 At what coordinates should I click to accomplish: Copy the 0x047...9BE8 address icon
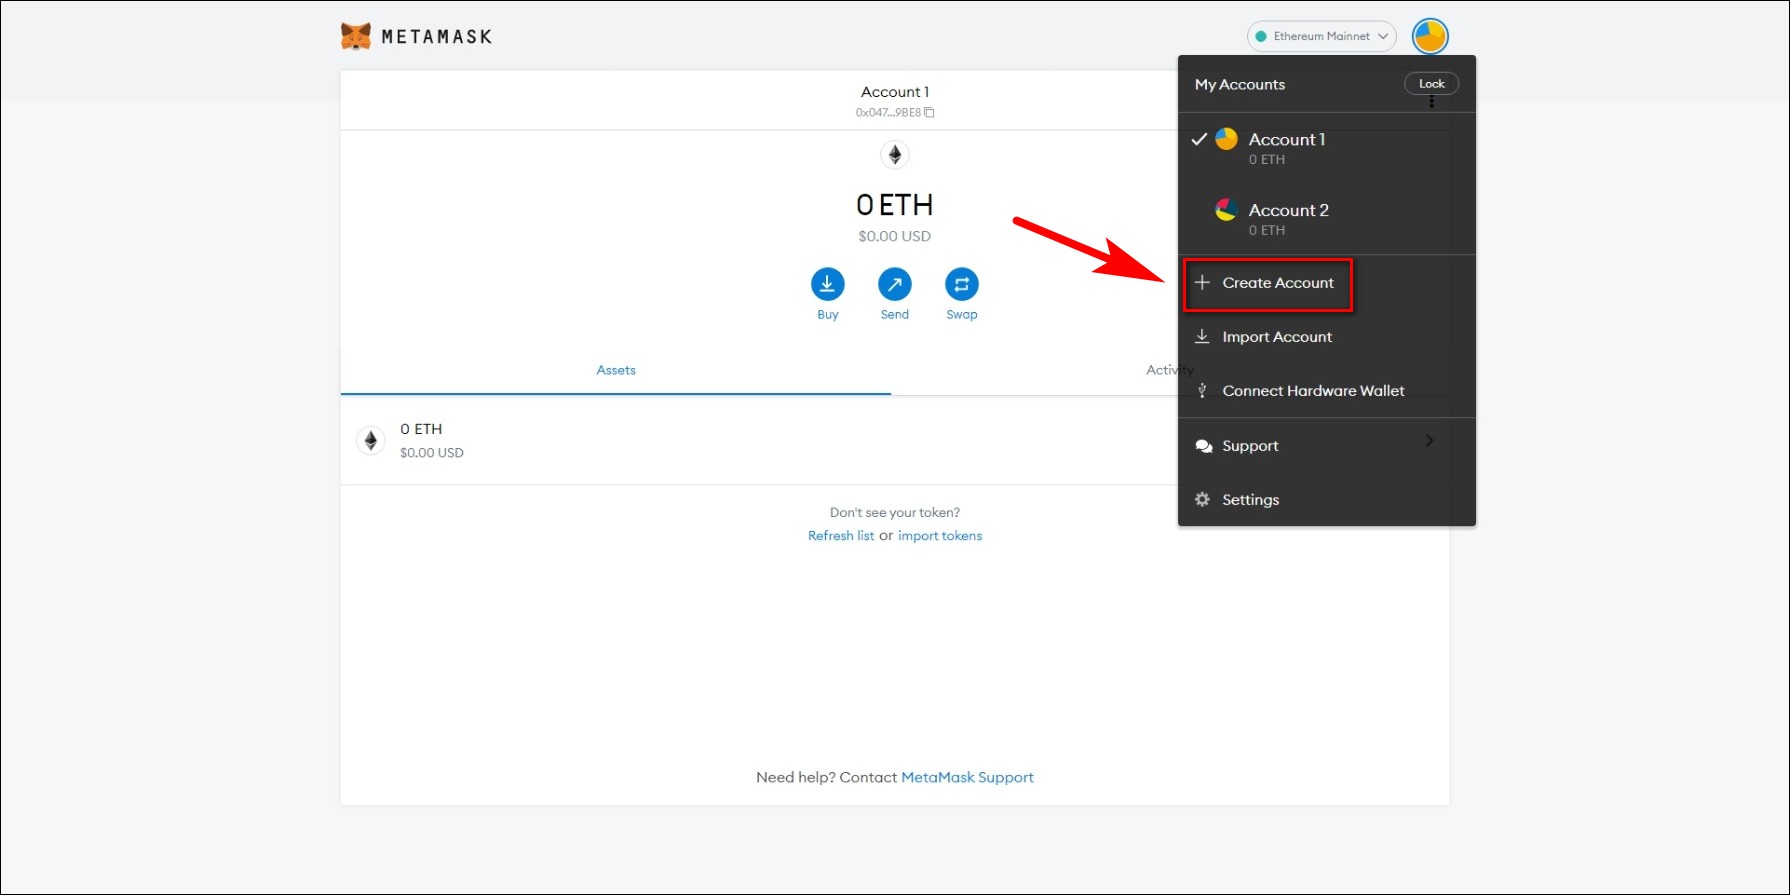coord(929,113)
